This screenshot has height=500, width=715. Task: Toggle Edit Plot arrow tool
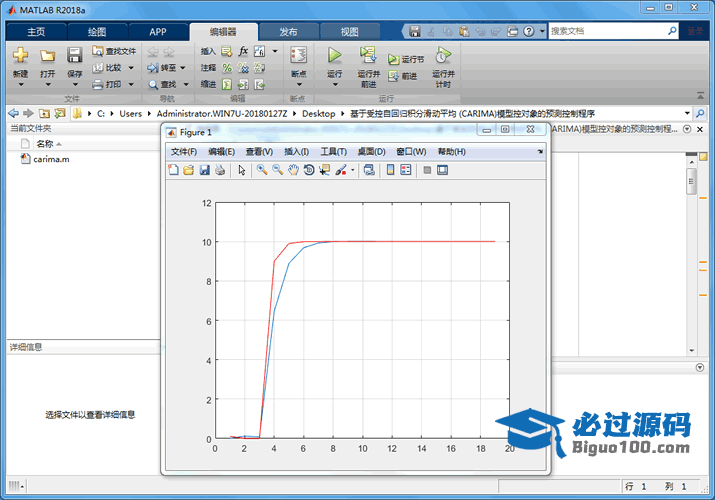coord(242,170)
